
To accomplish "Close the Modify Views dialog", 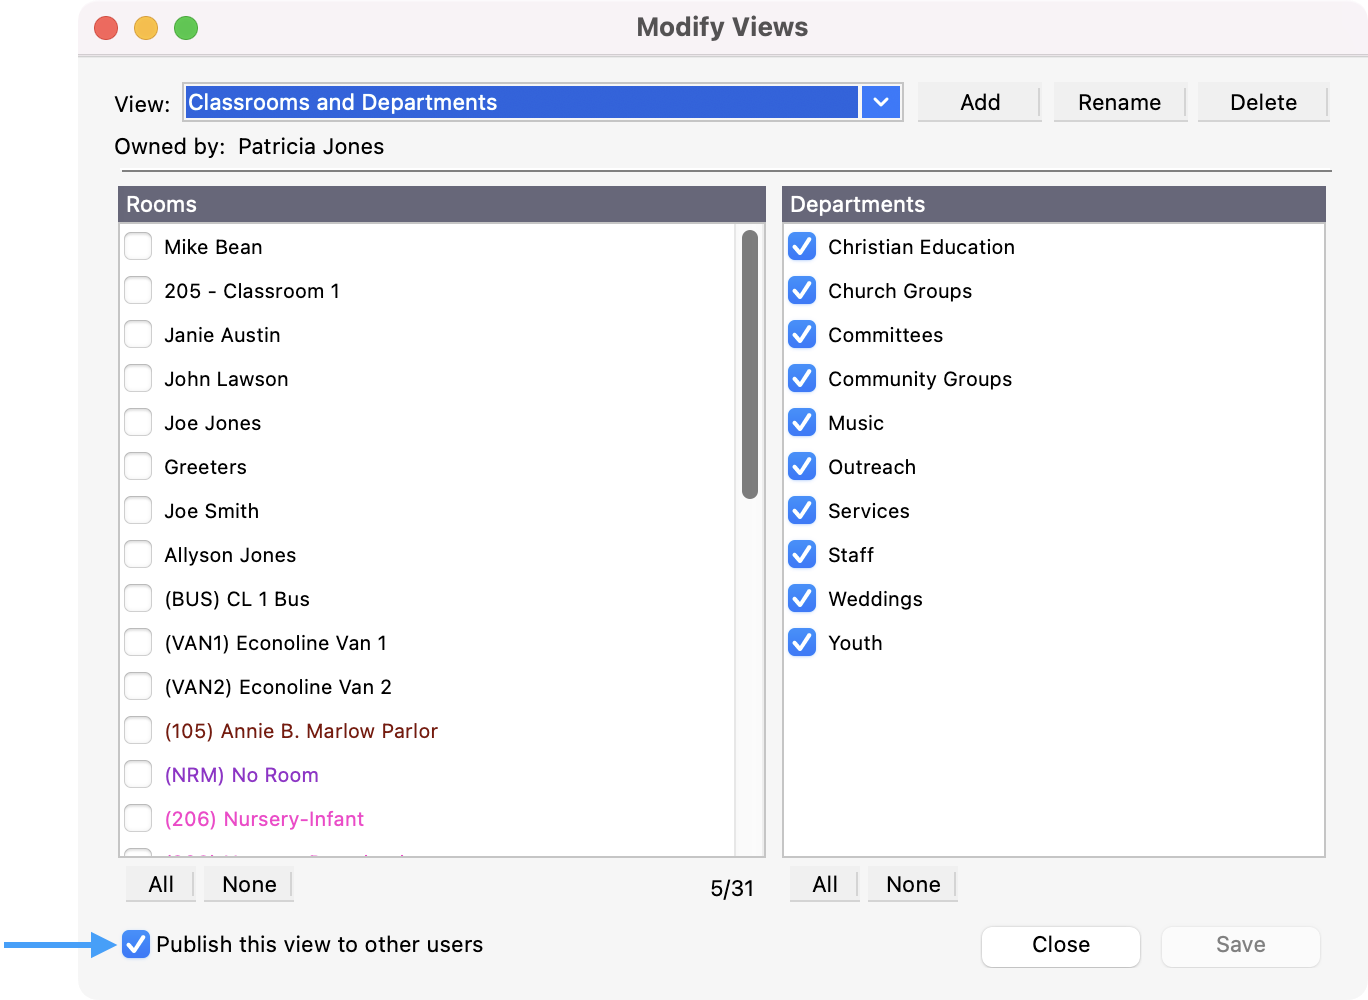I will (x=1060, y=945).
